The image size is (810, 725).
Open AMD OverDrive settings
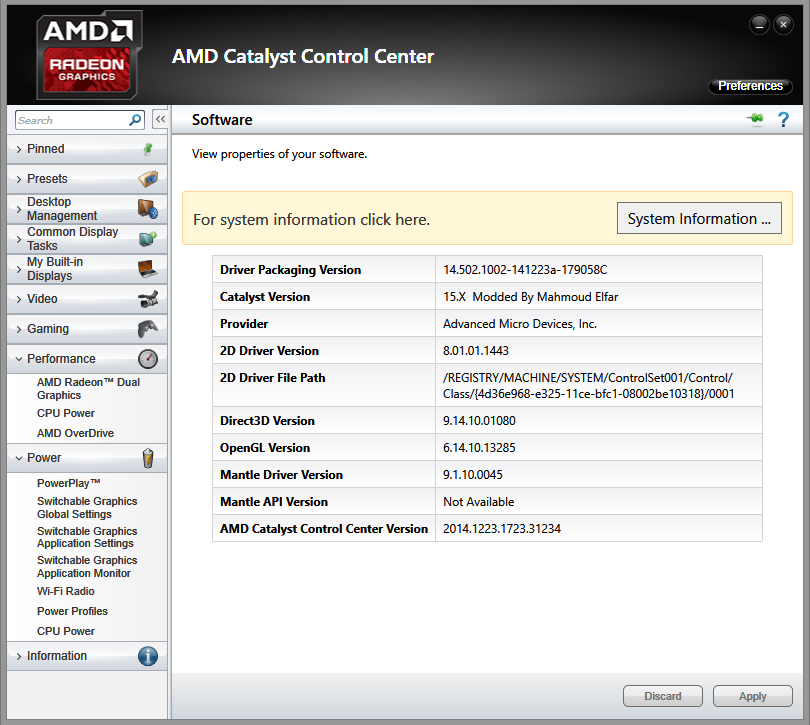[x=75, y=433]
